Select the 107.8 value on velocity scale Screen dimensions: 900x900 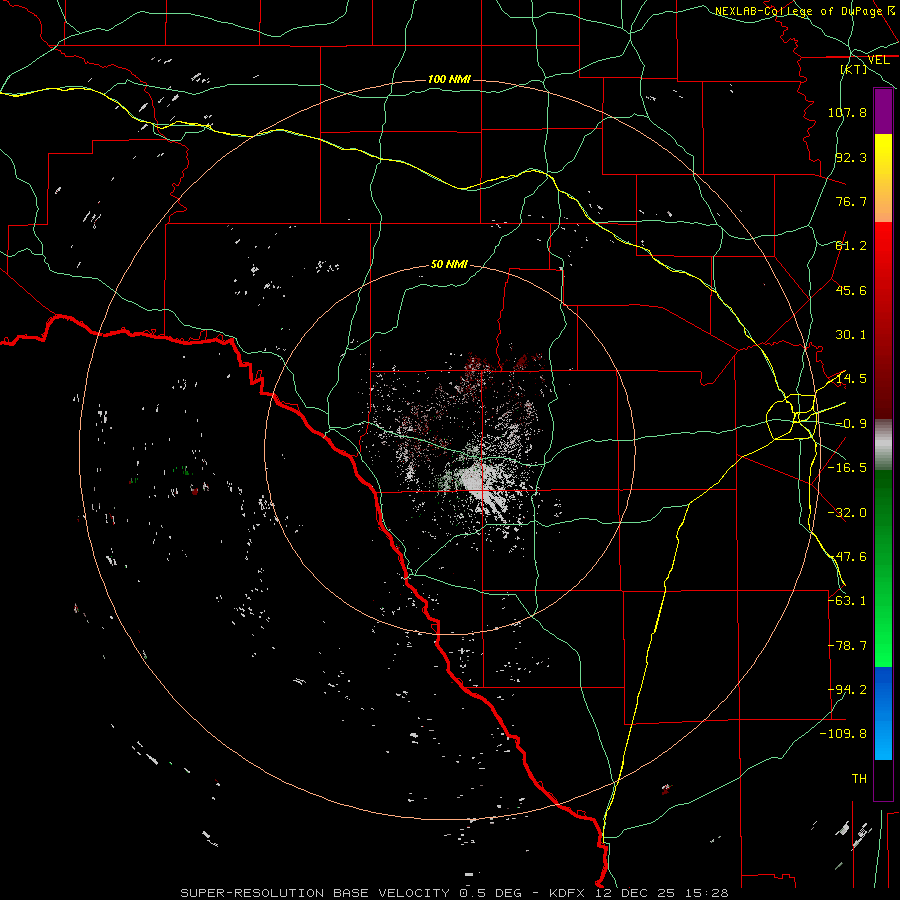tap(847, 112)
